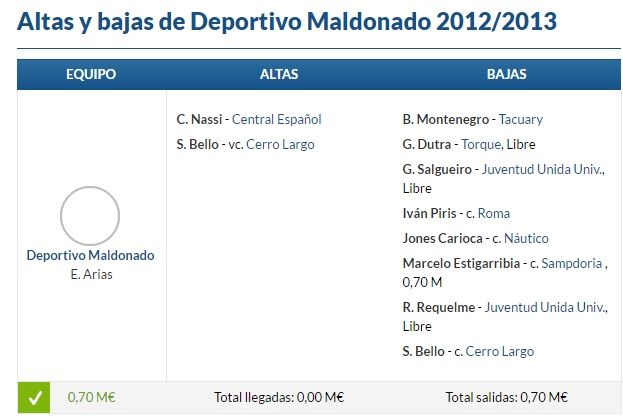This screenshot has height=419, width=623.
Task: Open the Deportivo Maldonado team link
Action: [x=90, y=255]
